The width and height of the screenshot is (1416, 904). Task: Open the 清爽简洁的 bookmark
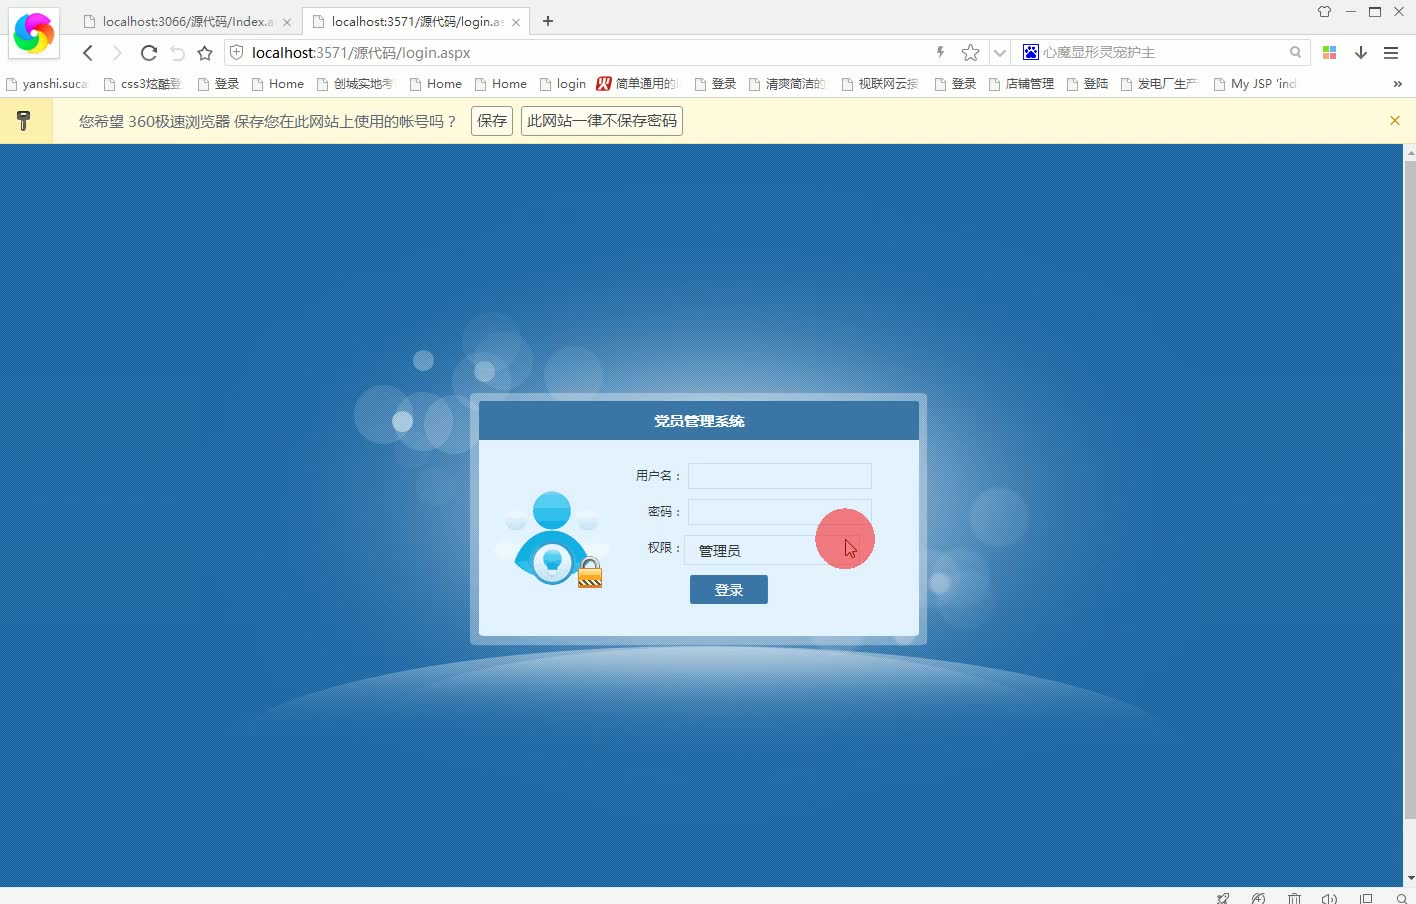[788, 84]
